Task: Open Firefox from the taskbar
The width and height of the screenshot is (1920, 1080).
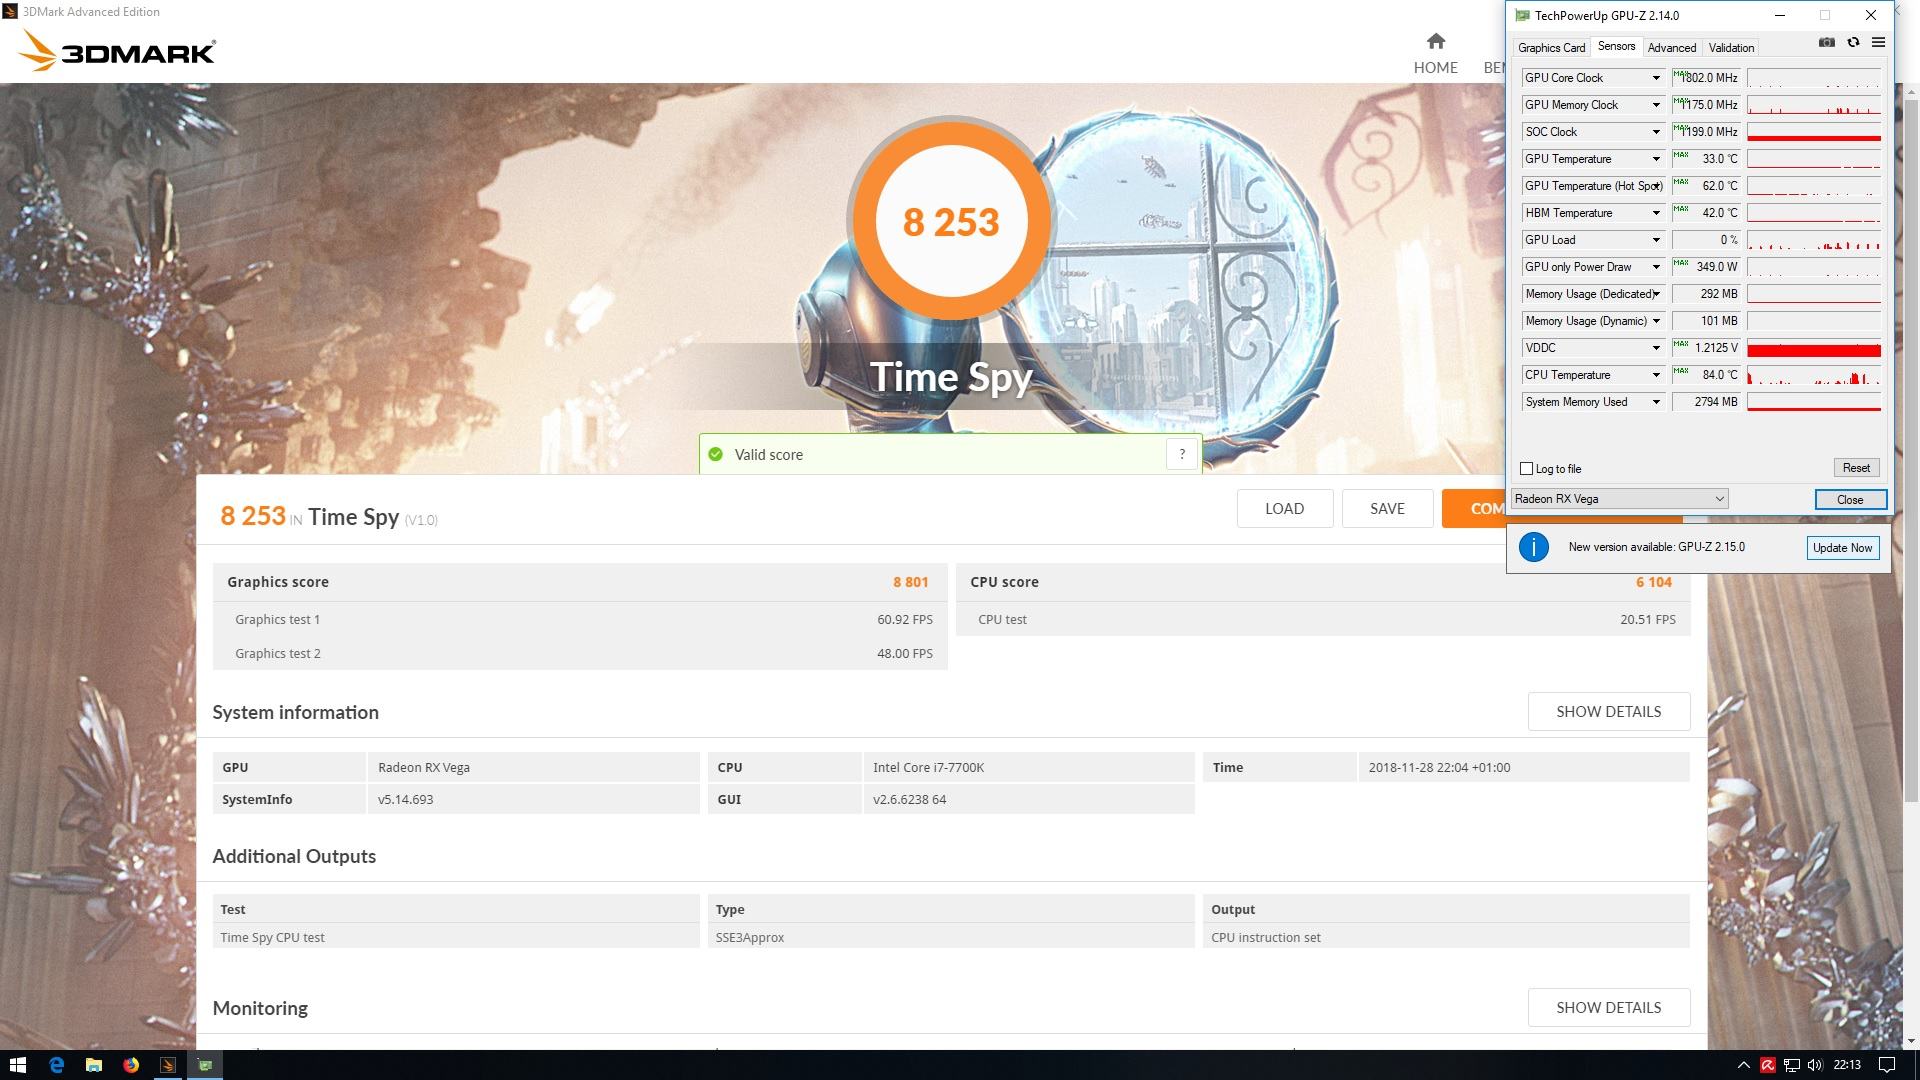Action: tap(131, 1065)
